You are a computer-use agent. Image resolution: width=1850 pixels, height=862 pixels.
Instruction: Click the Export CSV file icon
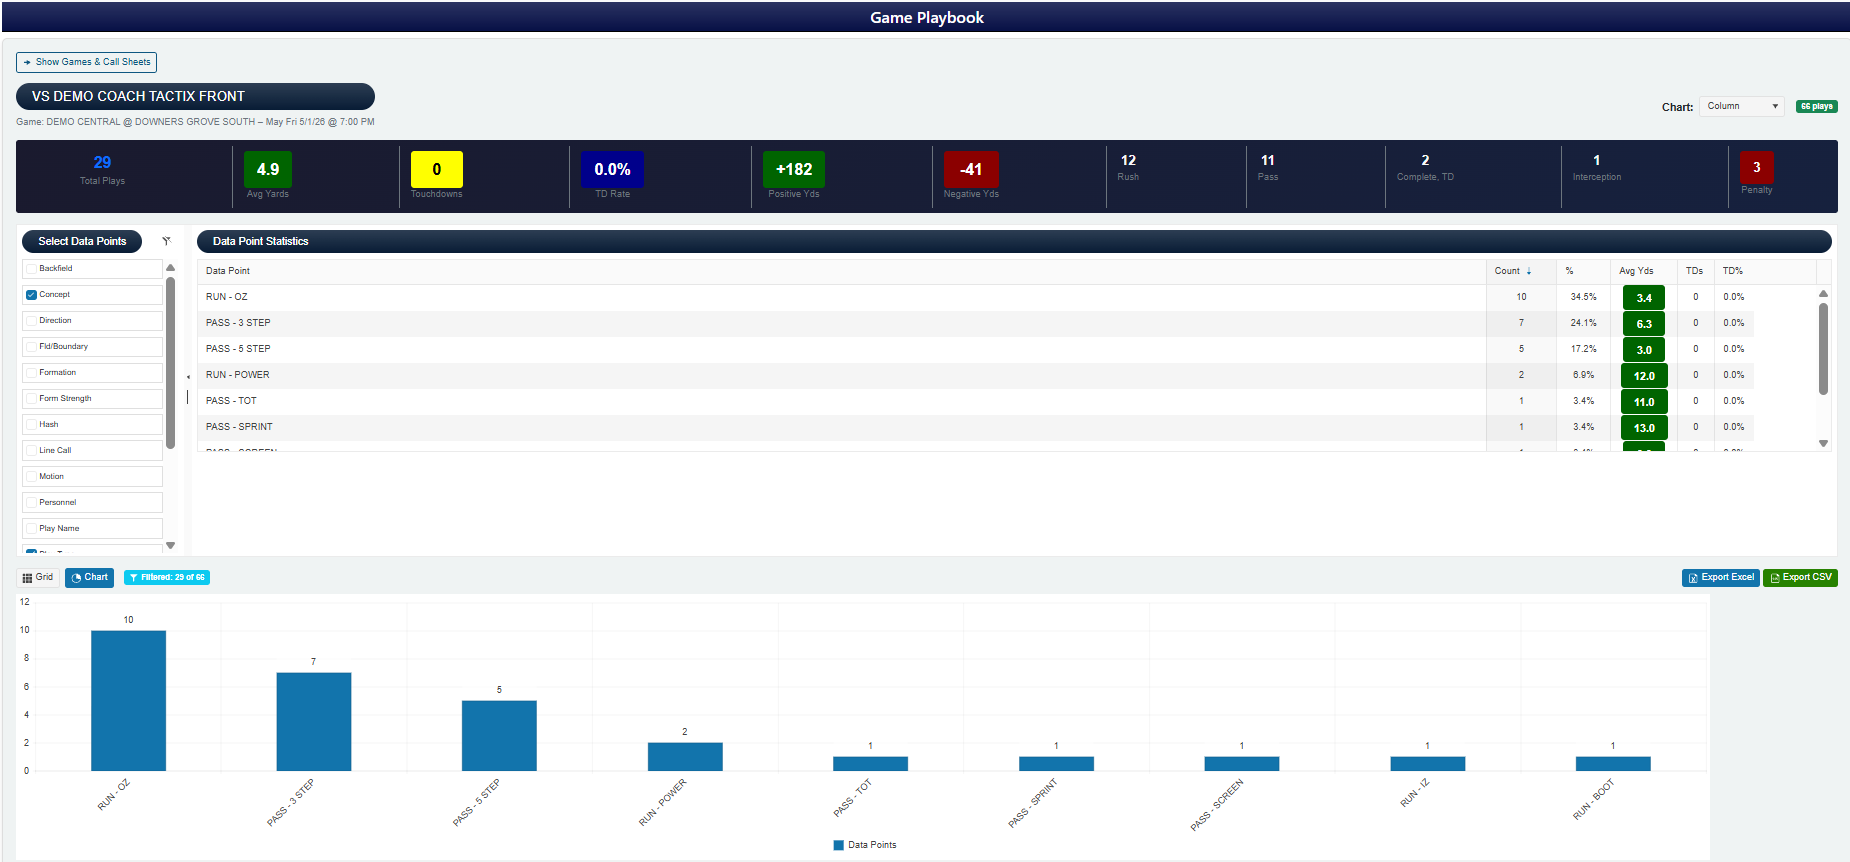[1775, 578]
